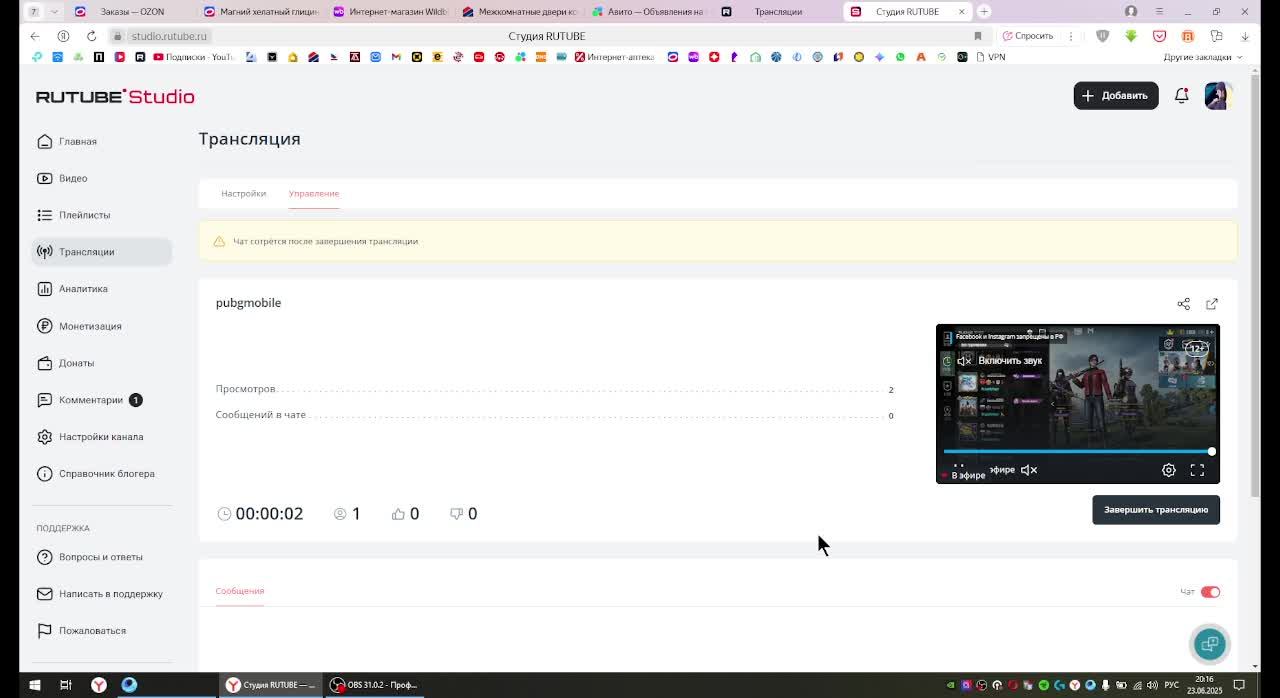The width and height of the screenshot is (1280, 698).
Task: Open the browser downloads arrow
Action: click(1244, 36)
